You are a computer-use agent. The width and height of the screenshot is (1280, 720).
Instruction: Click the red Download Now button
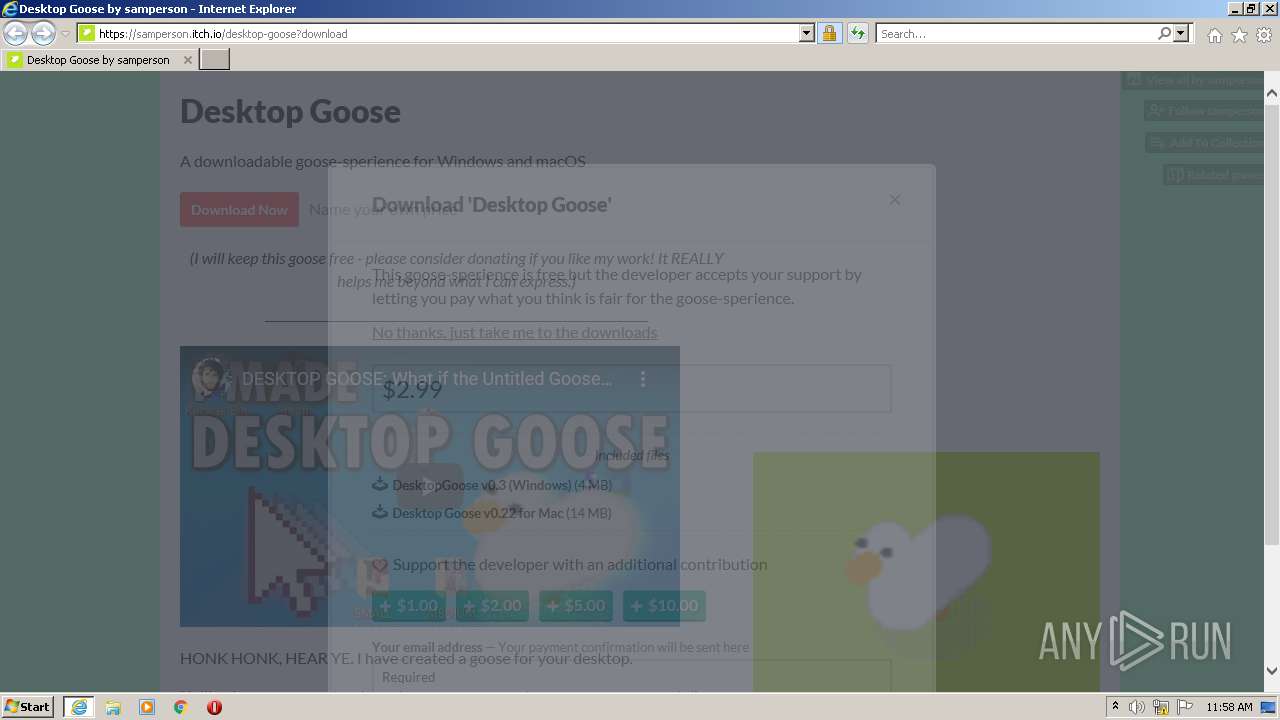pyautogui.click(x=239, y=210)
